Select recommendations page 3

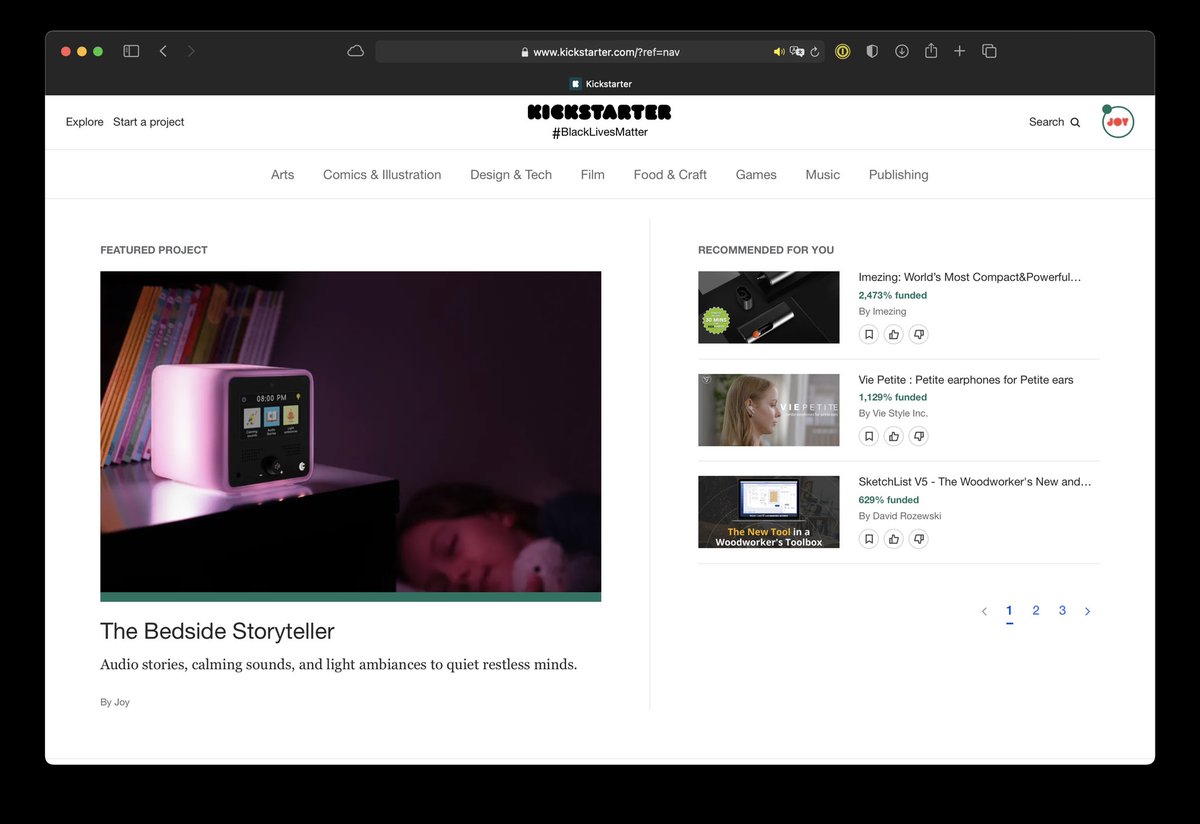1062,611
